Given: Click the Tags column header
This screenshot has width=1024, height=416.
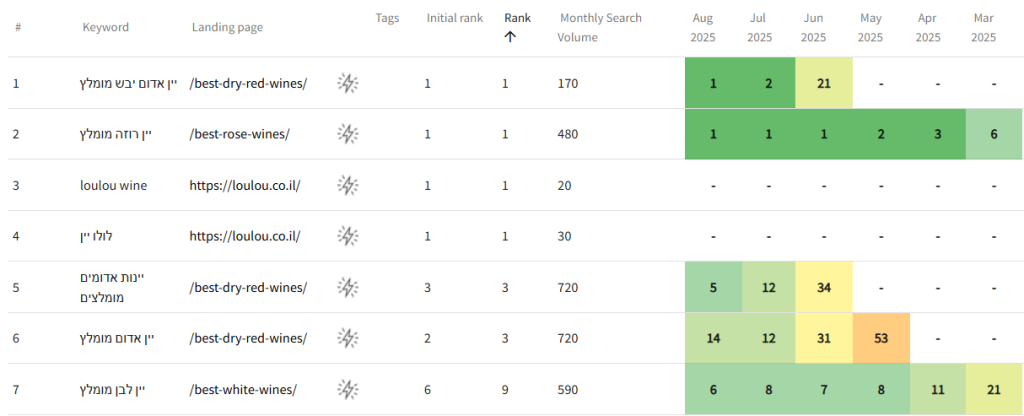Looking at the screenshot, I should (x=387, y=18).
